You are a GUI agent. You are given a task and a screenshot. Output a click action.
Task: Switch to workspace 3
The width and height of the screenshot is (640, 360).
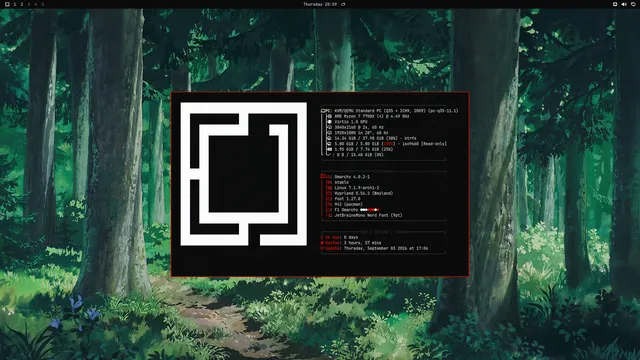pos(29,4)
